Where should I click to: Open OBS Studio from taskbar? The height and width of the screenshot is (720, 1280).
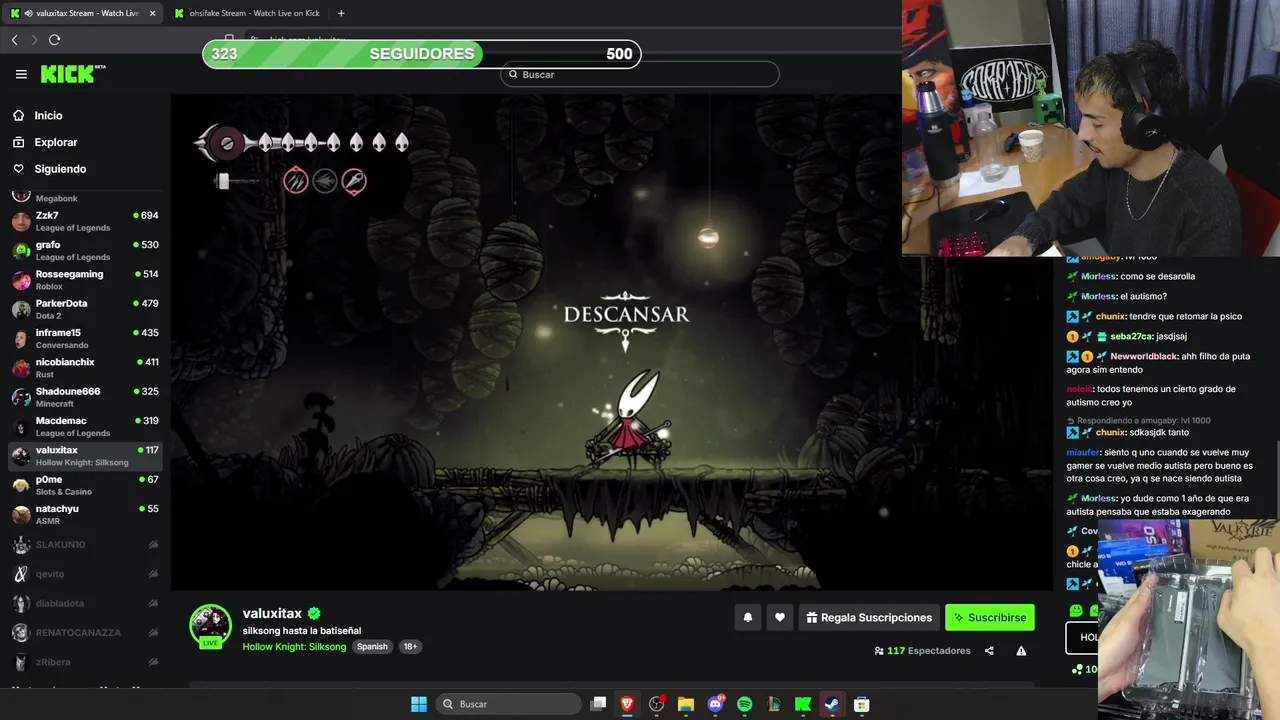click(x=656, y=704)
